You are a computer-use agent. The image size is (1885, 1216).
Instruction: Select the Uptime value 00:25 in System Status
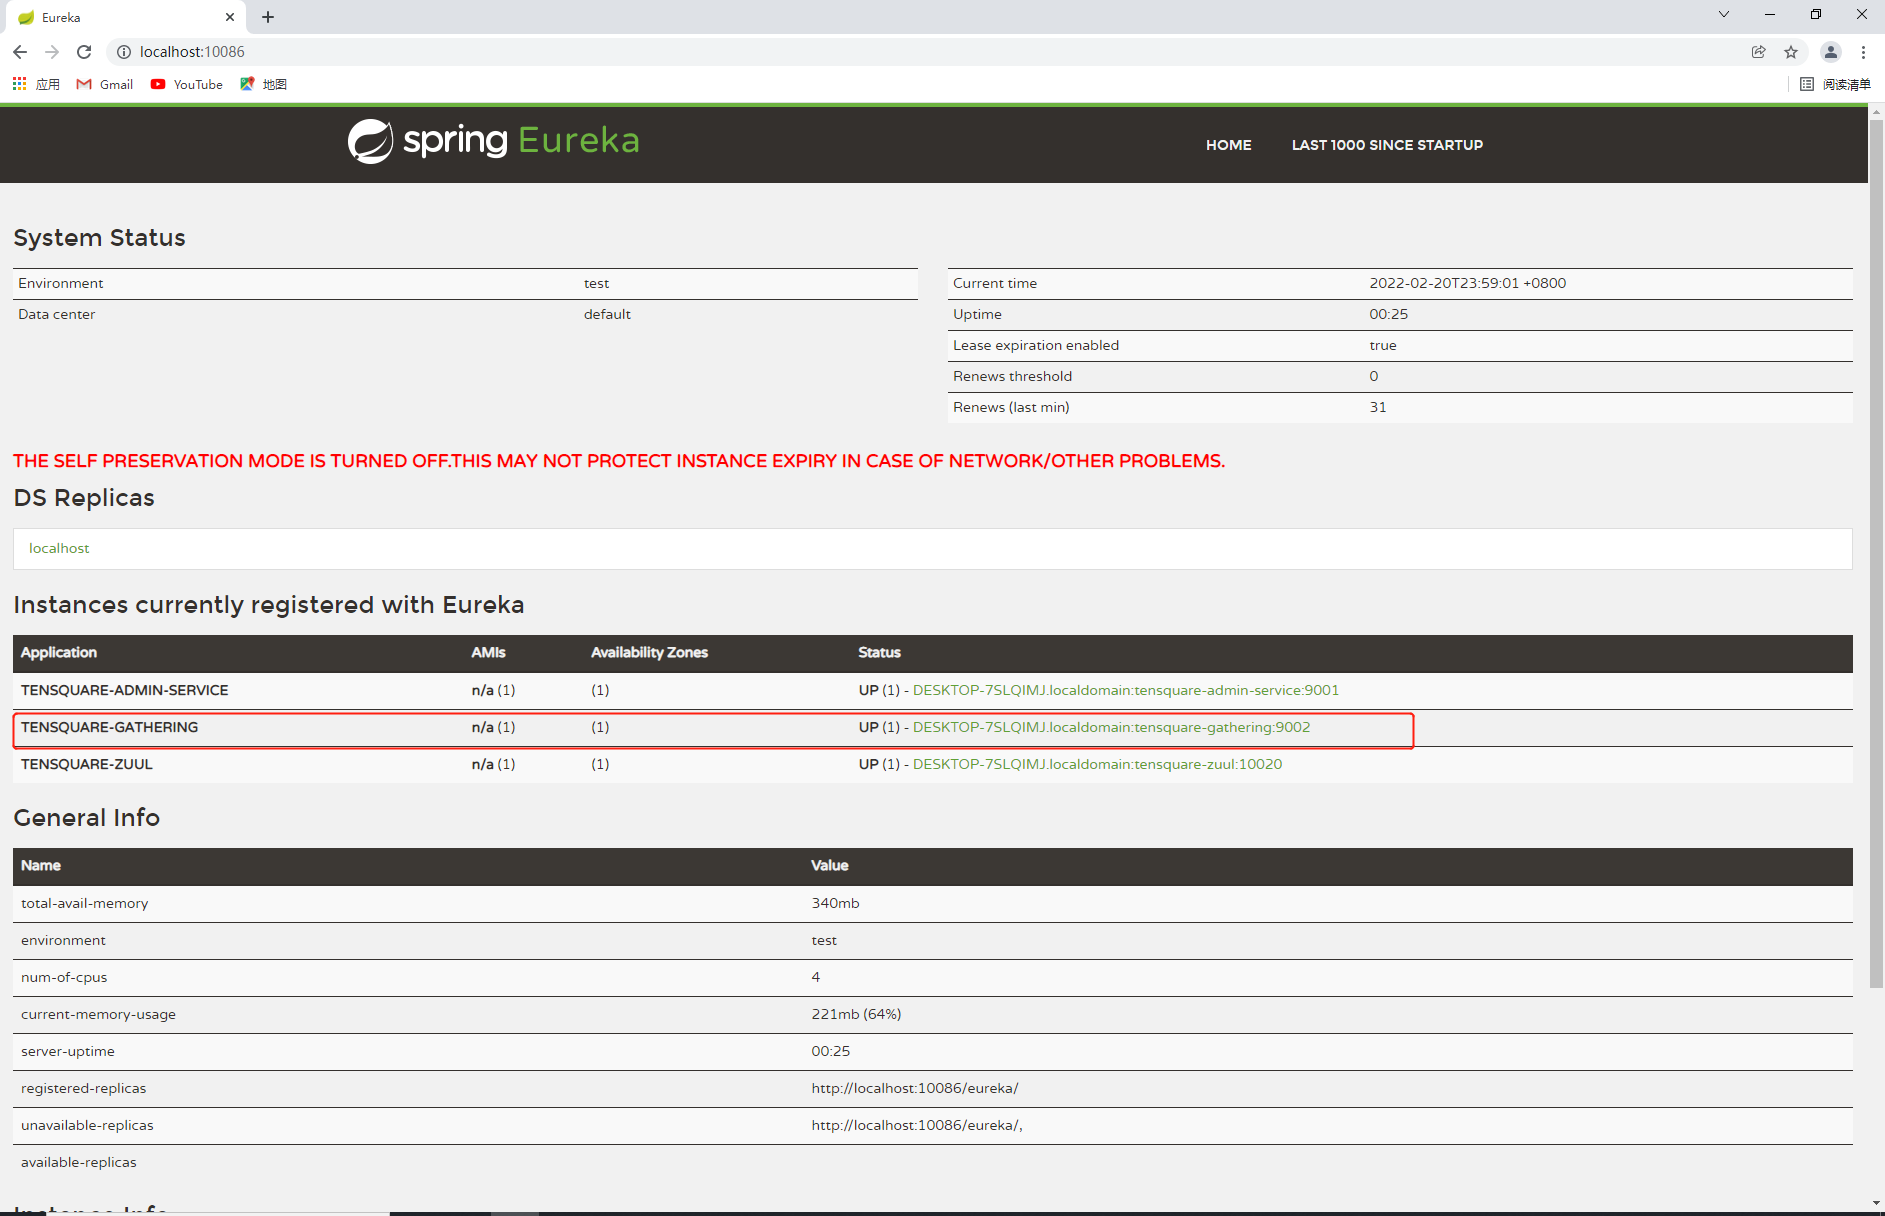point(1388,314)
